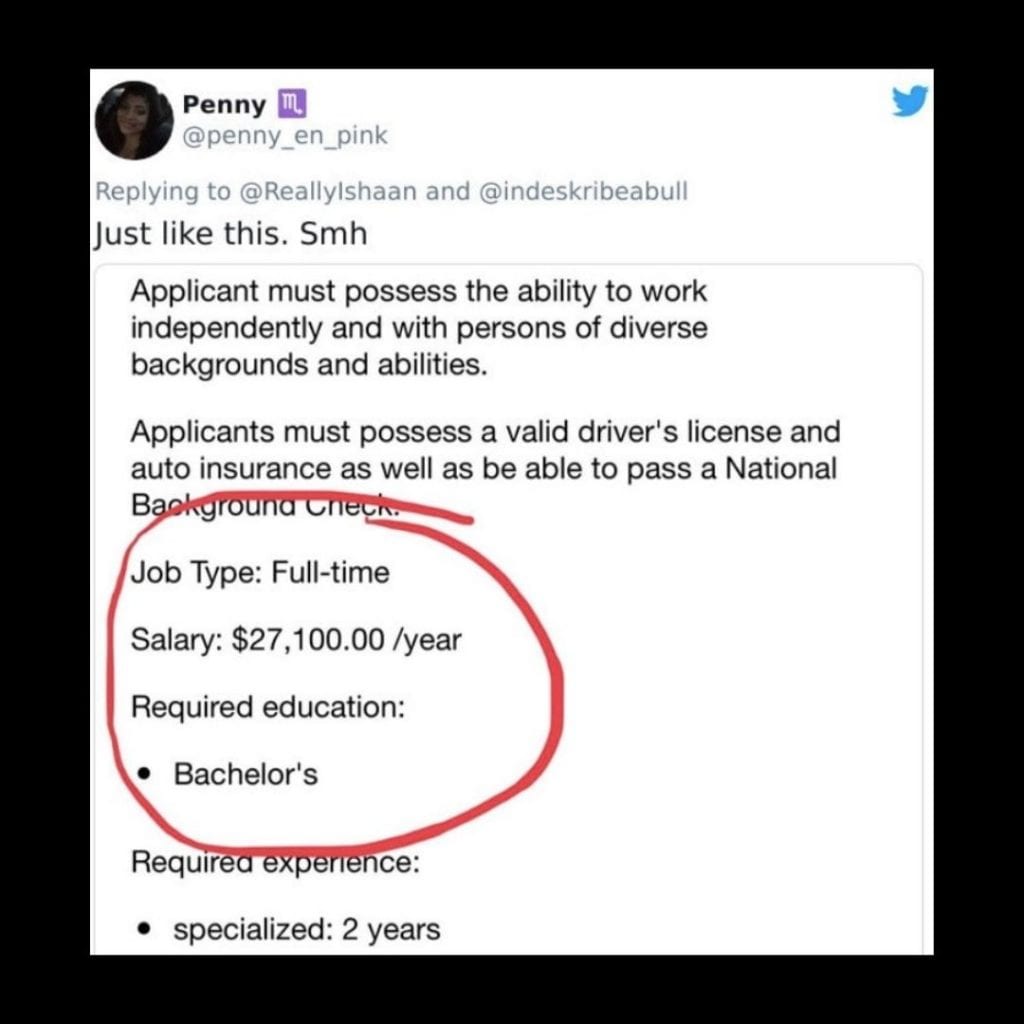The image size is (1024, 1024).
Task: Open the @indeskribeabull mention link
Action: coord(583,191)
